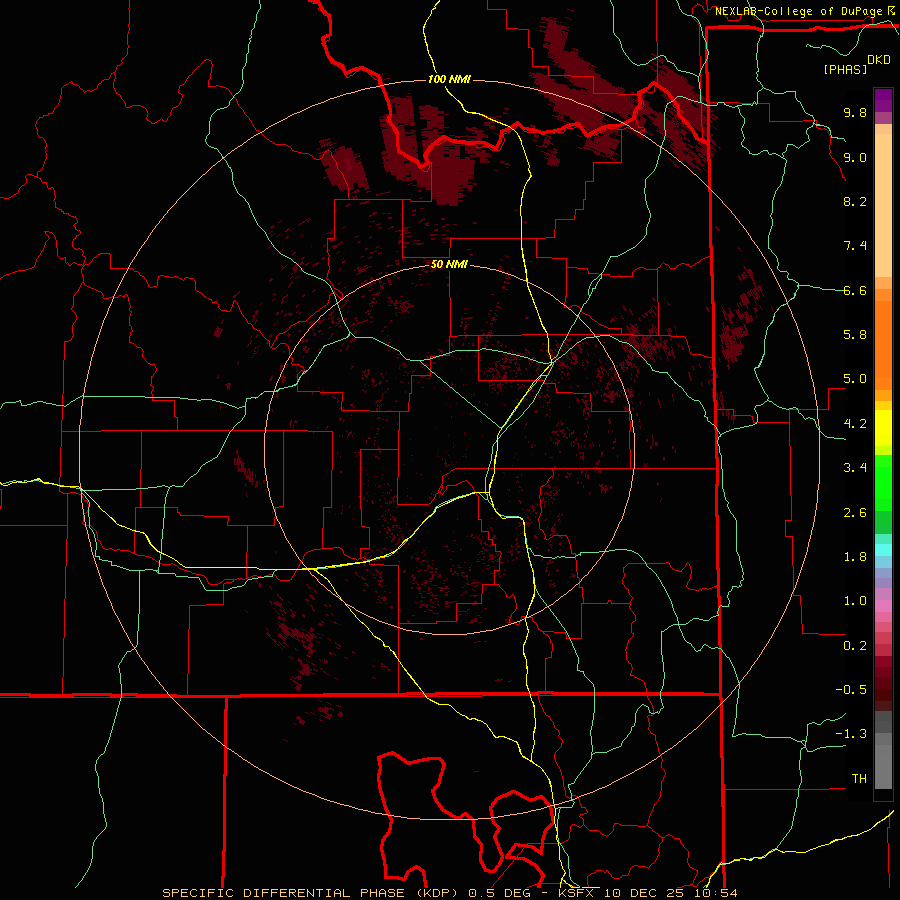Click the 100 NMI range ring label

coord(449,79)
